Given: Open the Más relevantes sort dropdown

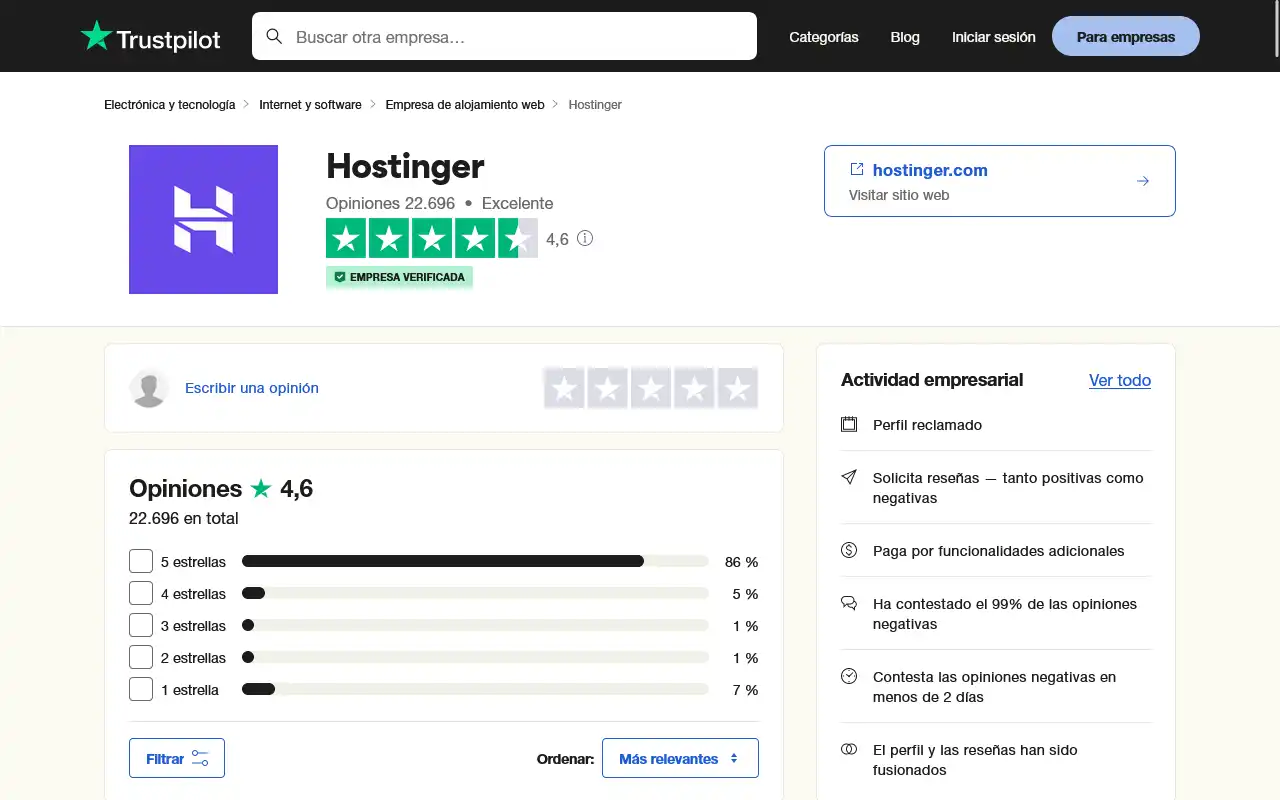Looking at the screenshot, I should point(680,758).
